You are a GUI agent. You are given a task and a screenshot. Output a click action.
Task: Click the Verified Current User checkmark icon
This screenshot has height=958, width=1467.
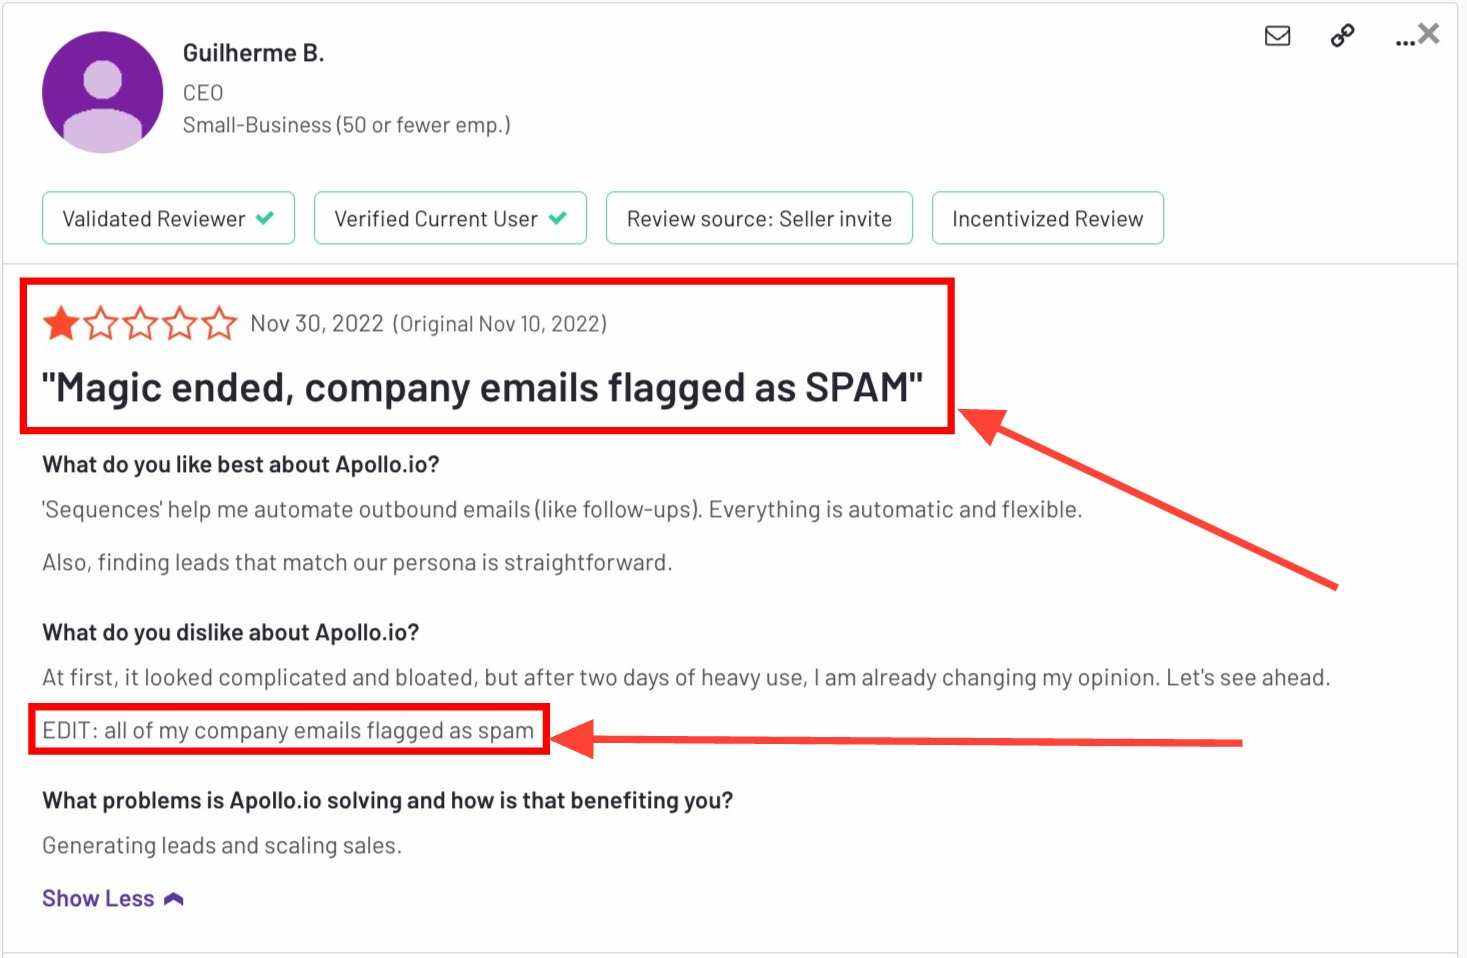click(558, 217)
